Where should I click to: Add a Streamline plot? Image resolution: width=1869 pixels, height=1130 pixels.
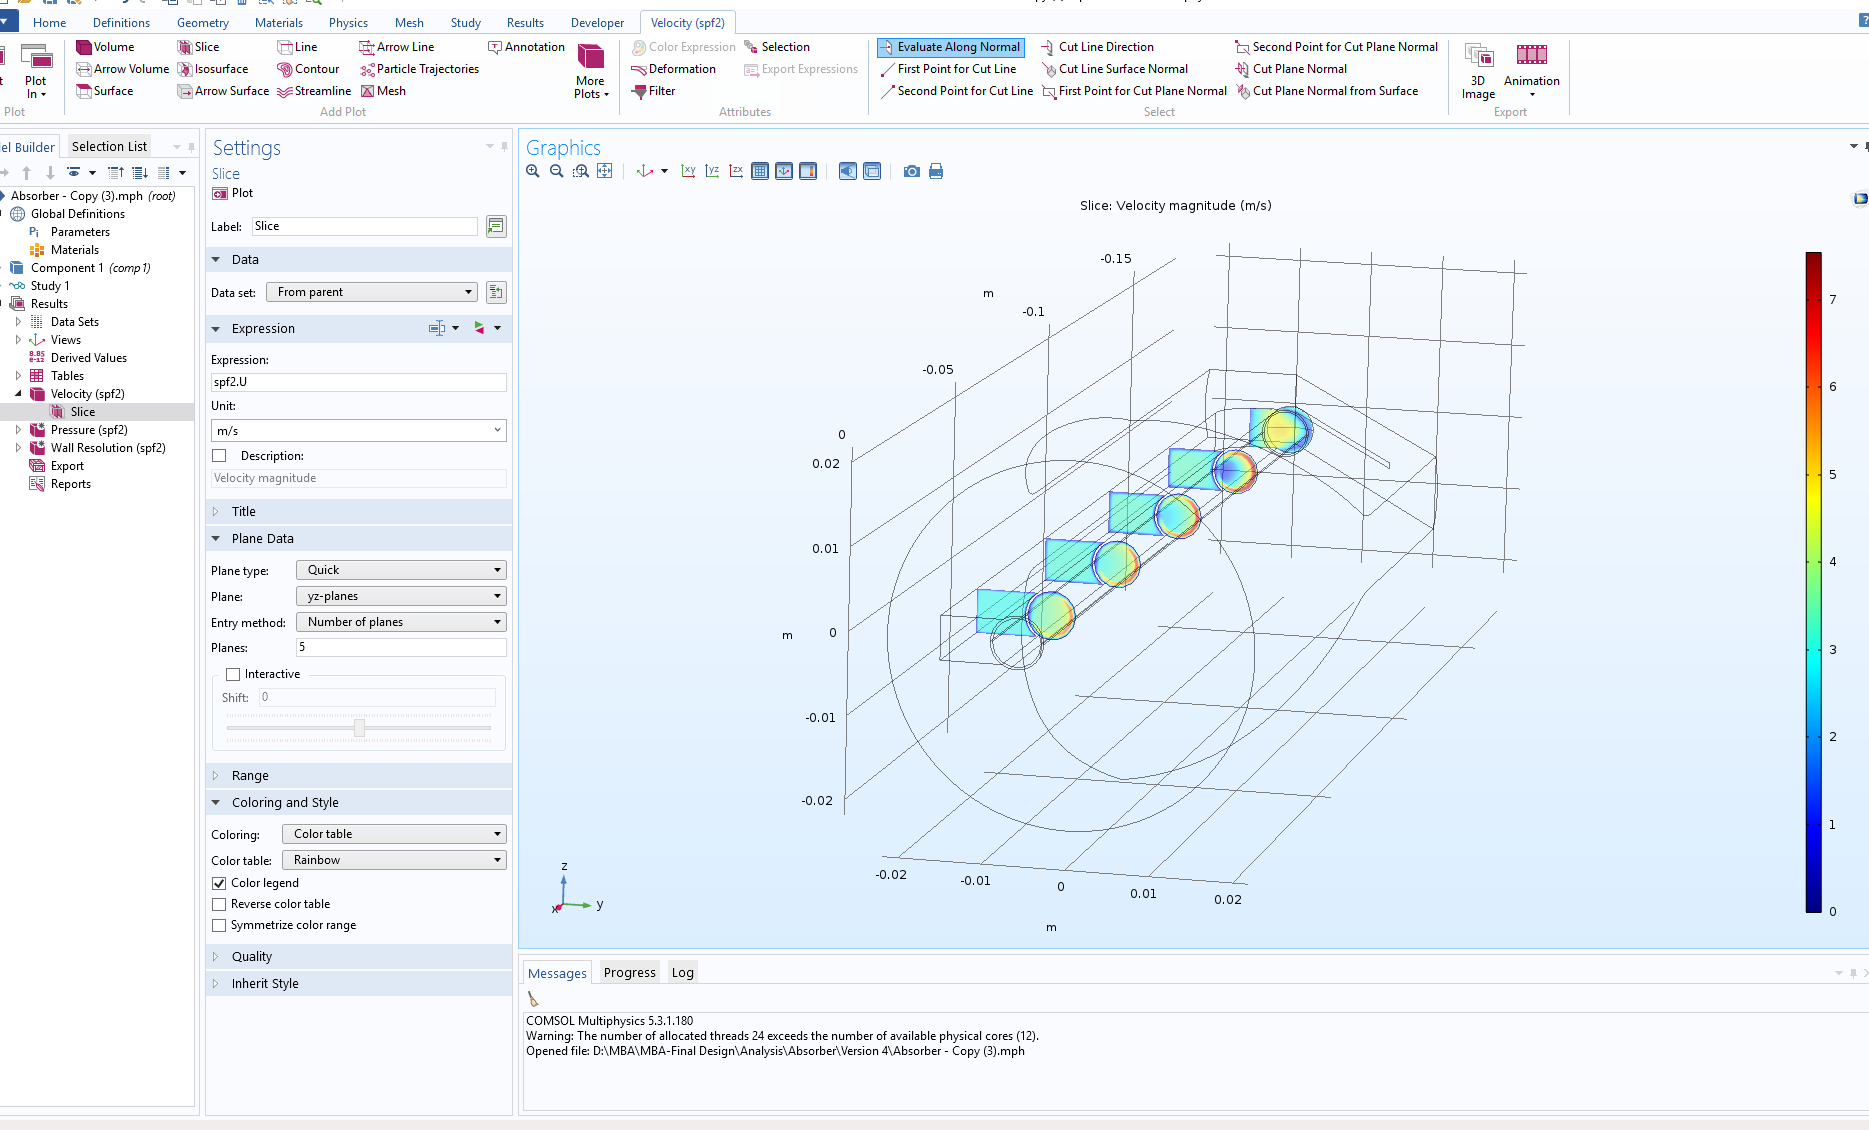[x=314, y=91]
